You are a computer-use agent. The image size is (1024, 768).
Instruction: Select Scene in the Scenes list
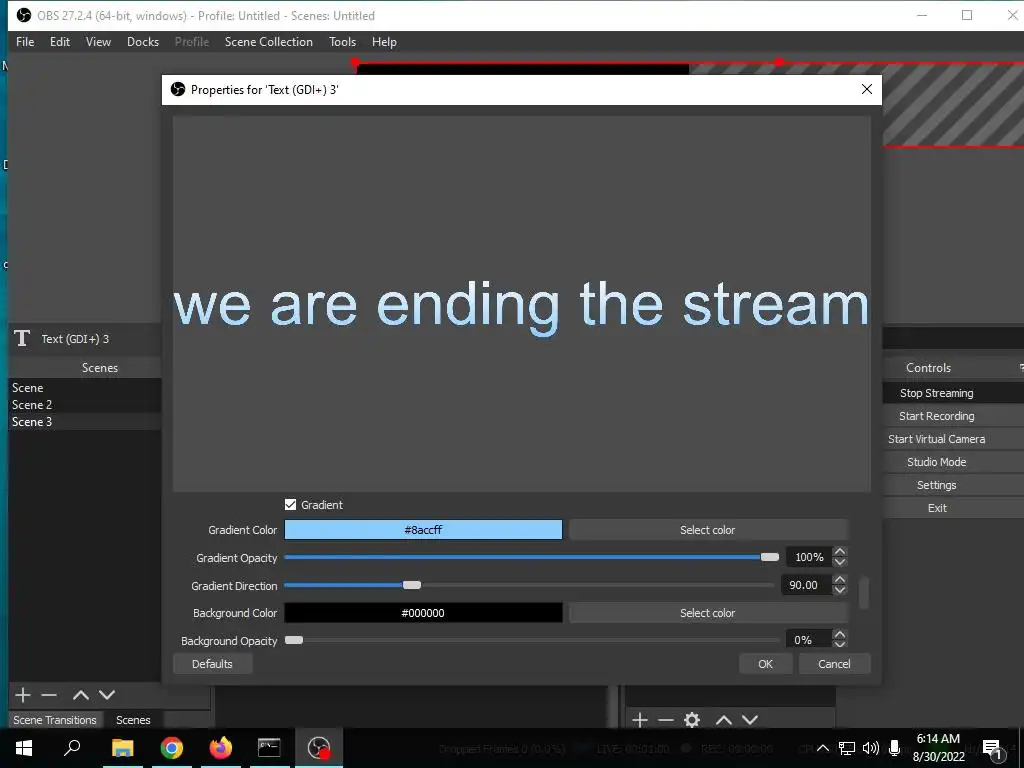pyautogui.click(x=84, y=387)
